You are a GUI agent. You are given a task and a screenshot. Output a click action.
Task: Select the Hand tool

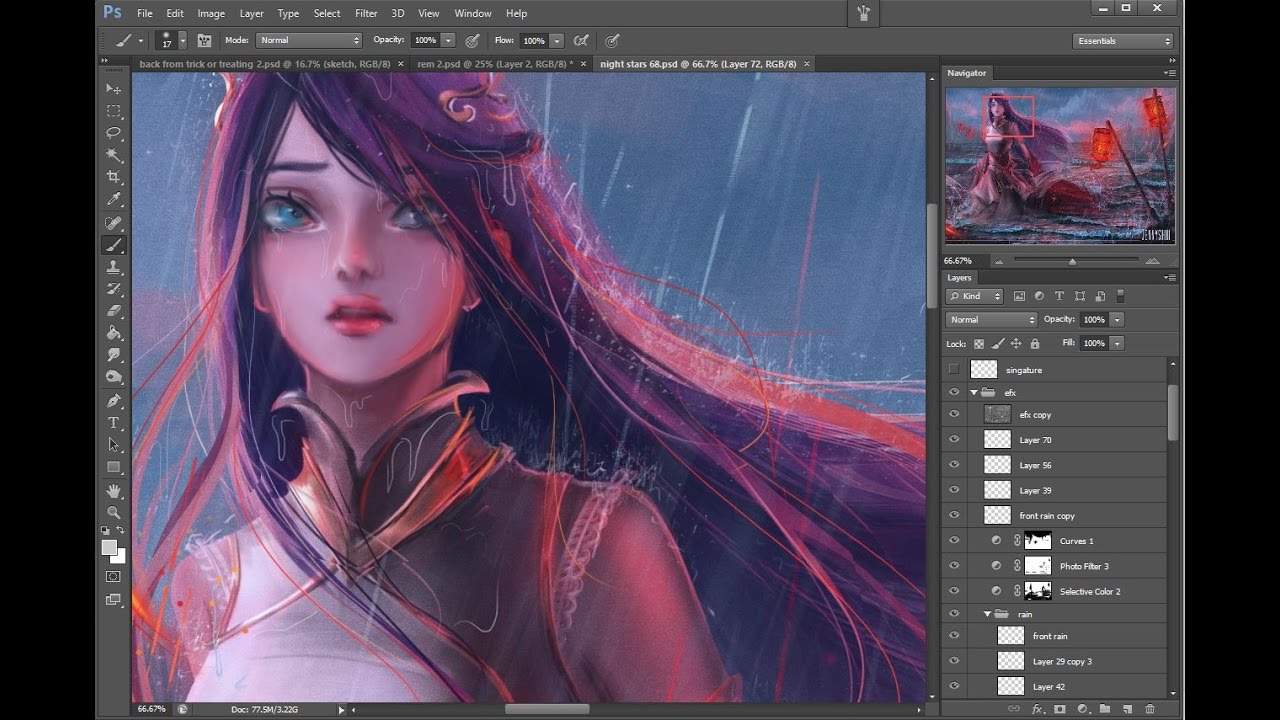[114, 491]
